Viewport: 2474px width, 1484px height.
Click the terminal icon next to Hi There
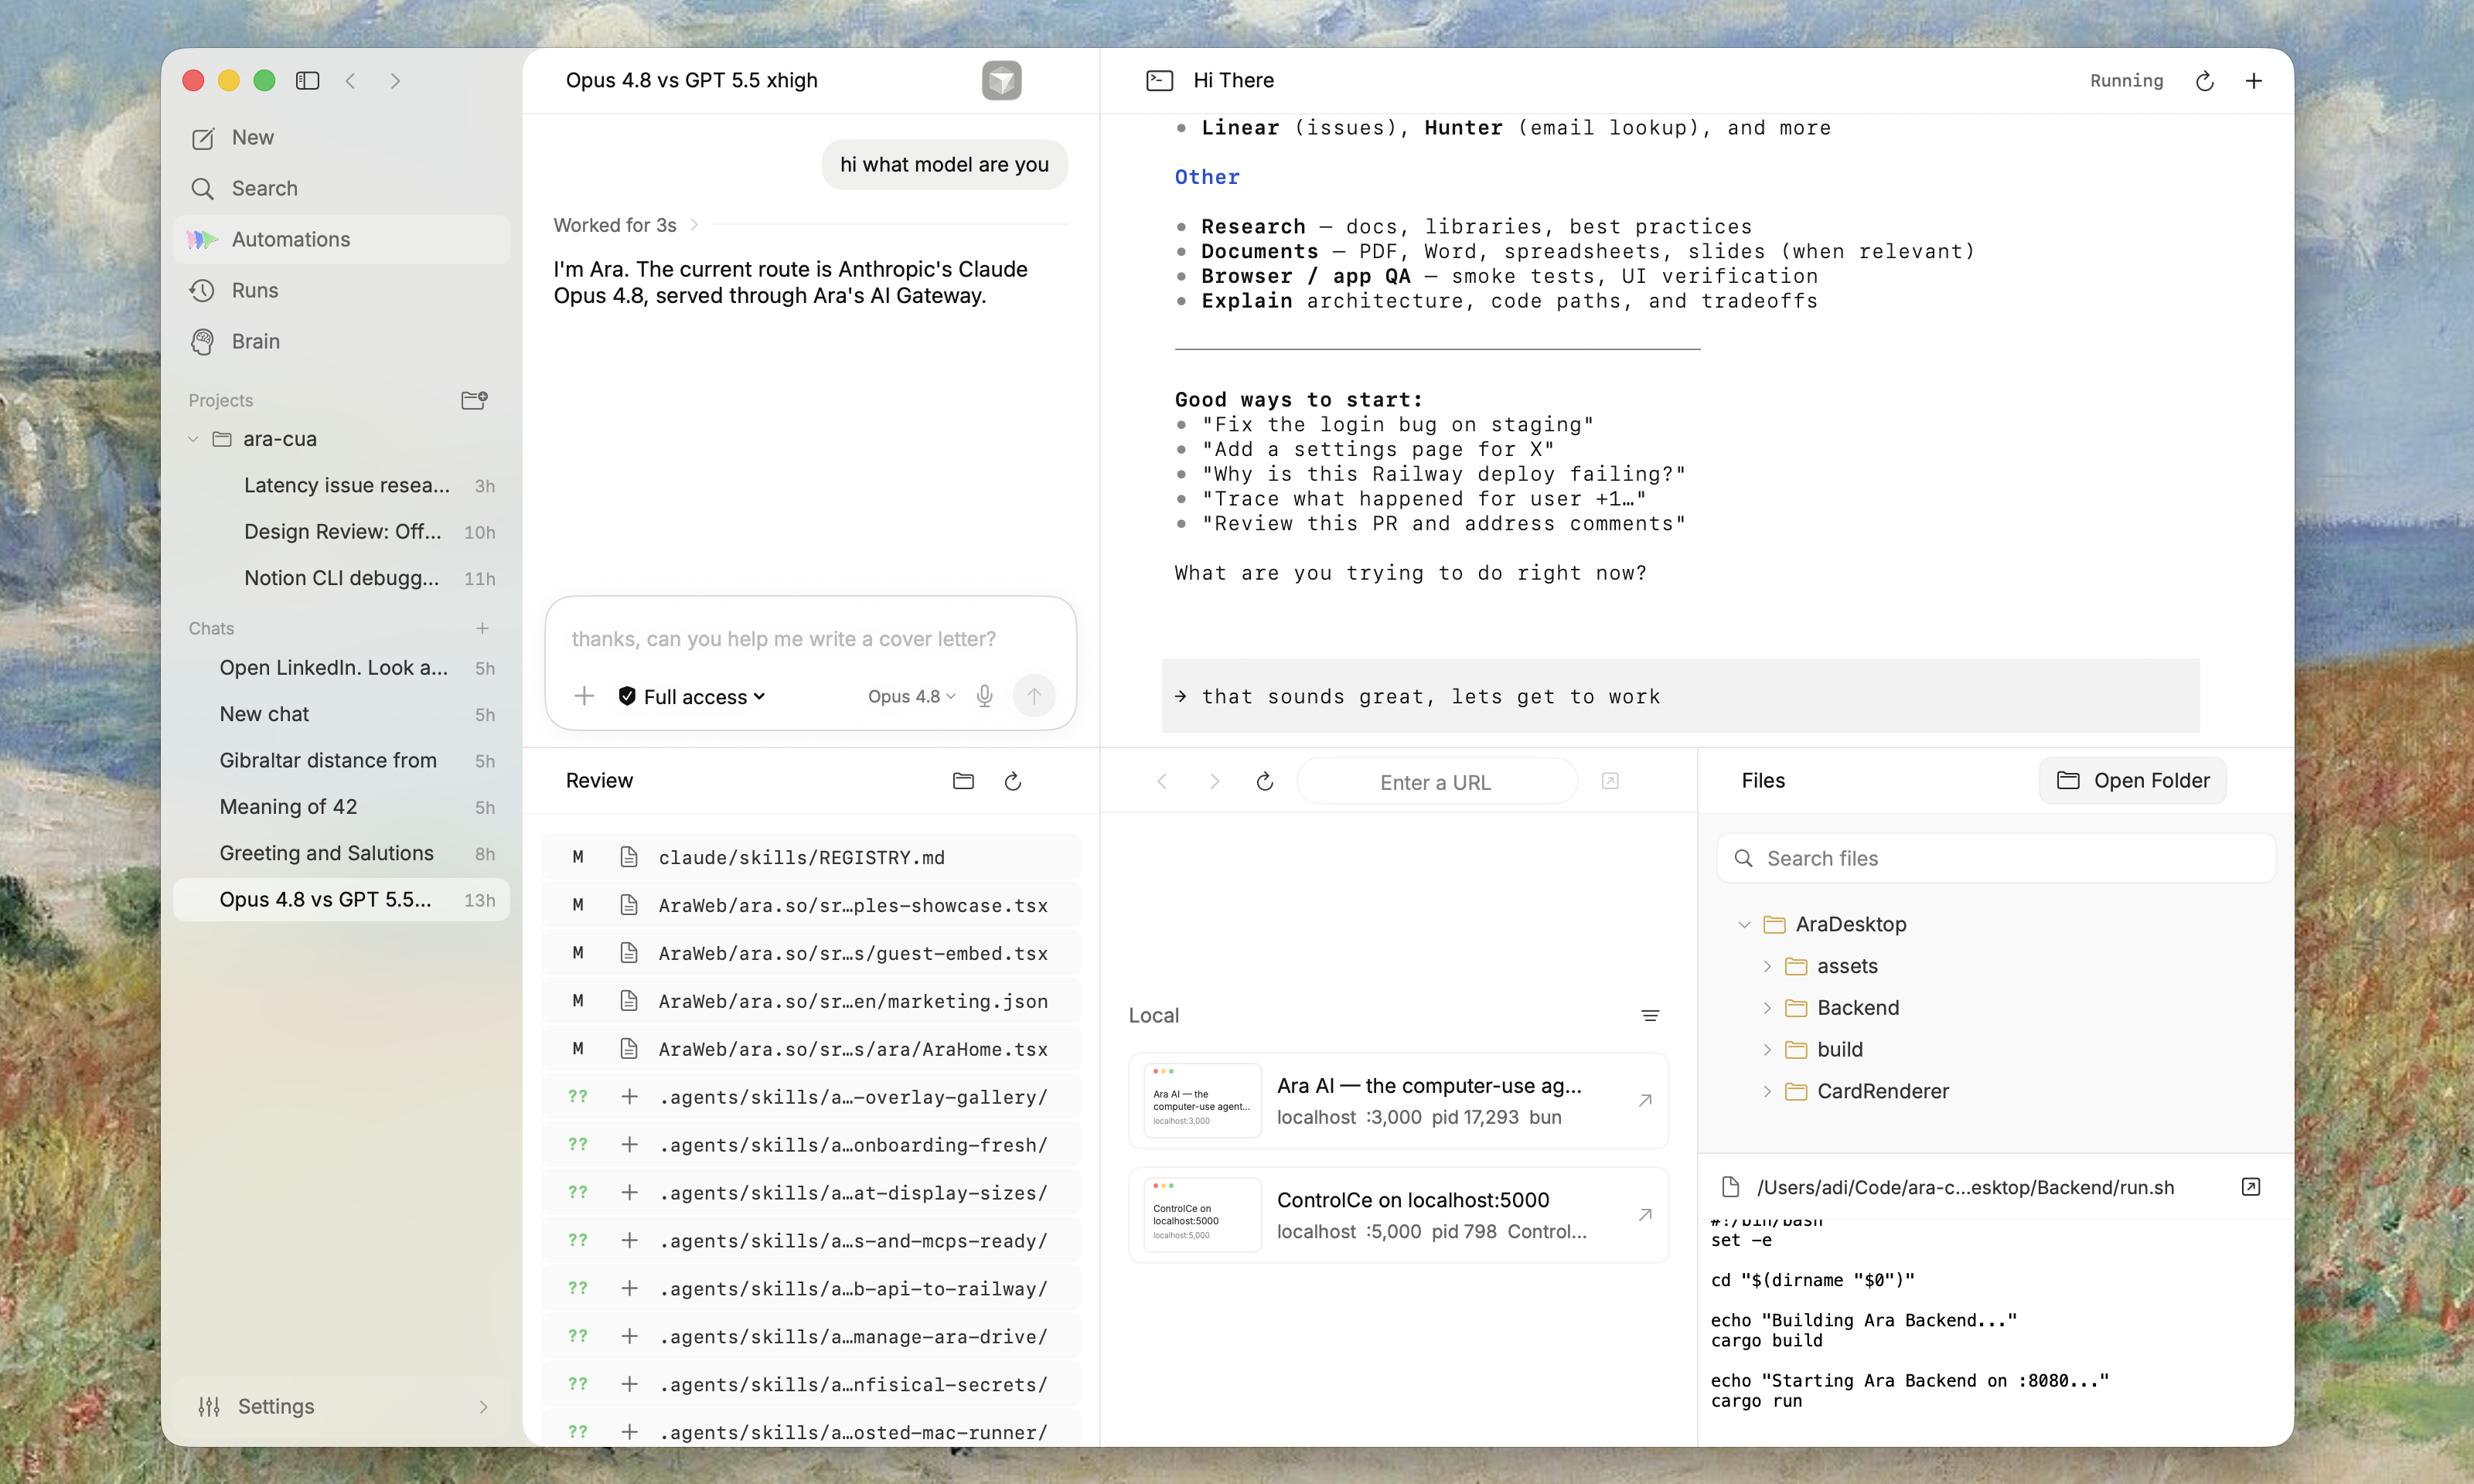coord(1159,80)
